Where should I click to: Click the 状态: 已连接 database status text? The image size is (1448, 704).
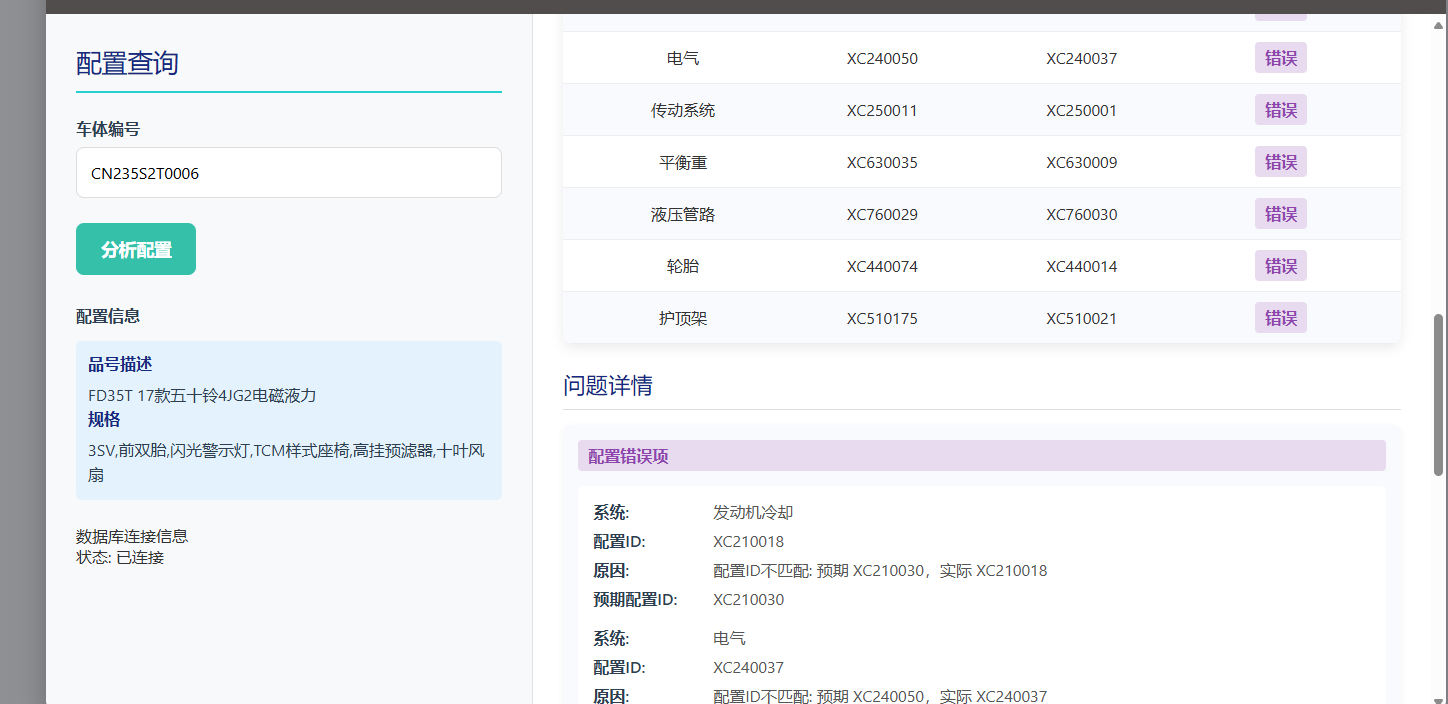point(120,557)
